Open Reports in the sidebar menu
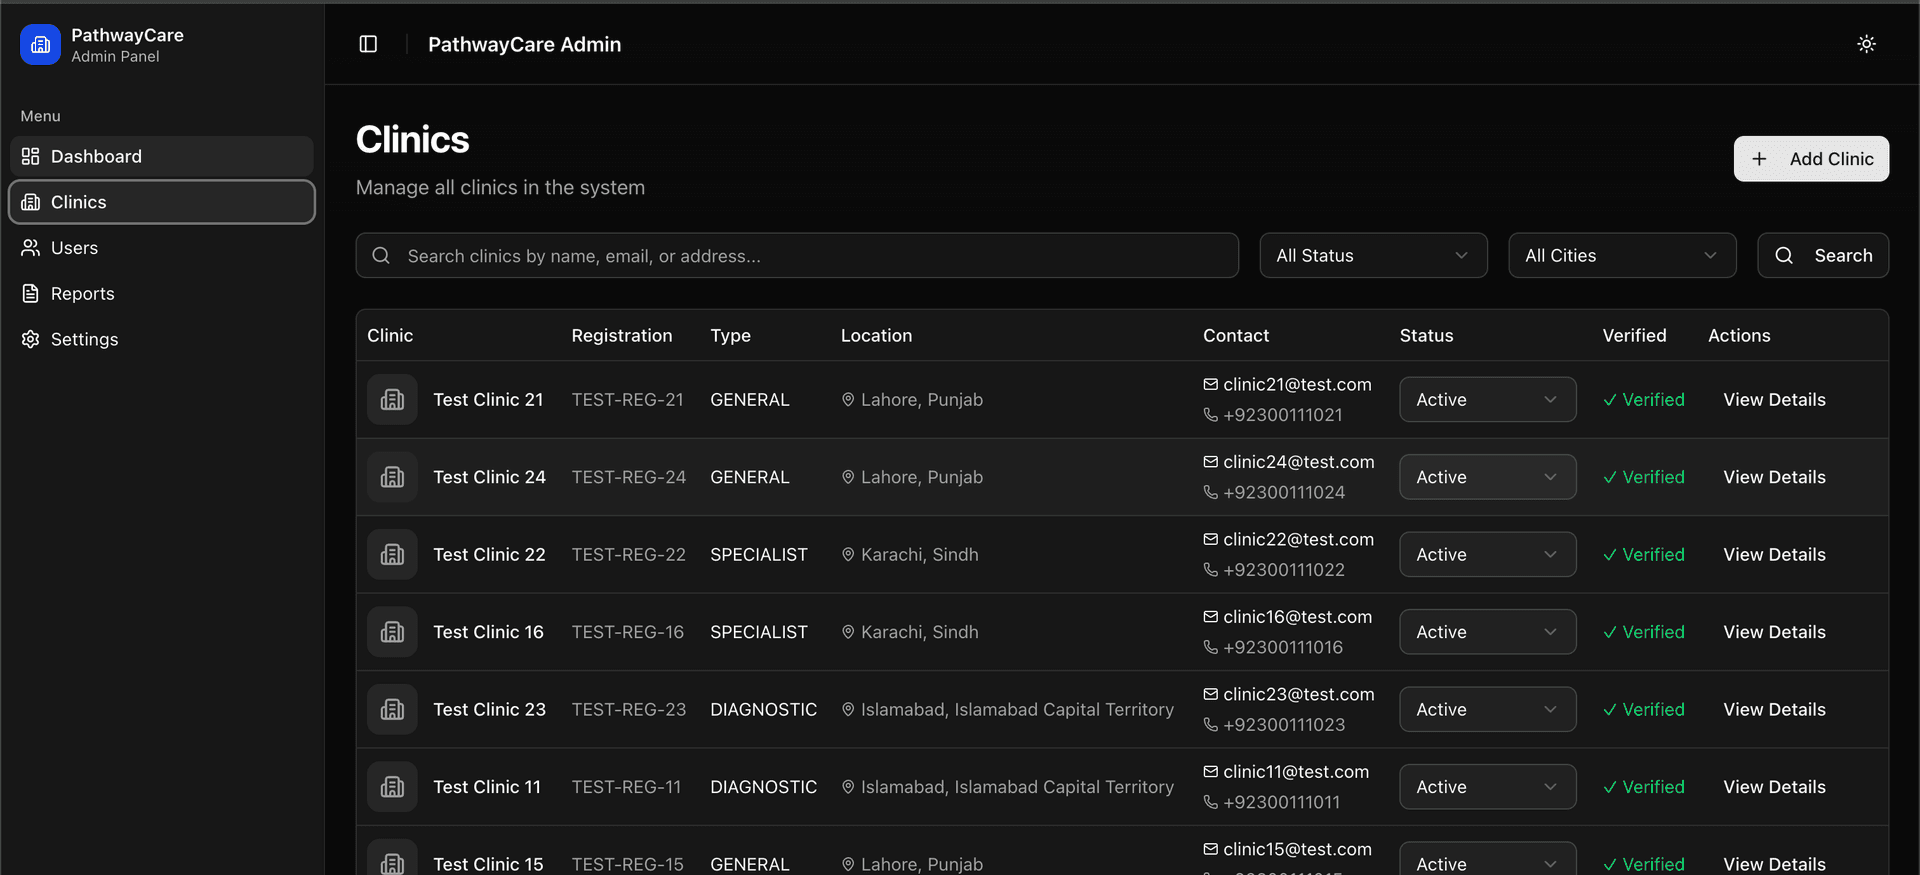Image resolution: width=1920 pixels, height=875 pixels. coord(162,294)
